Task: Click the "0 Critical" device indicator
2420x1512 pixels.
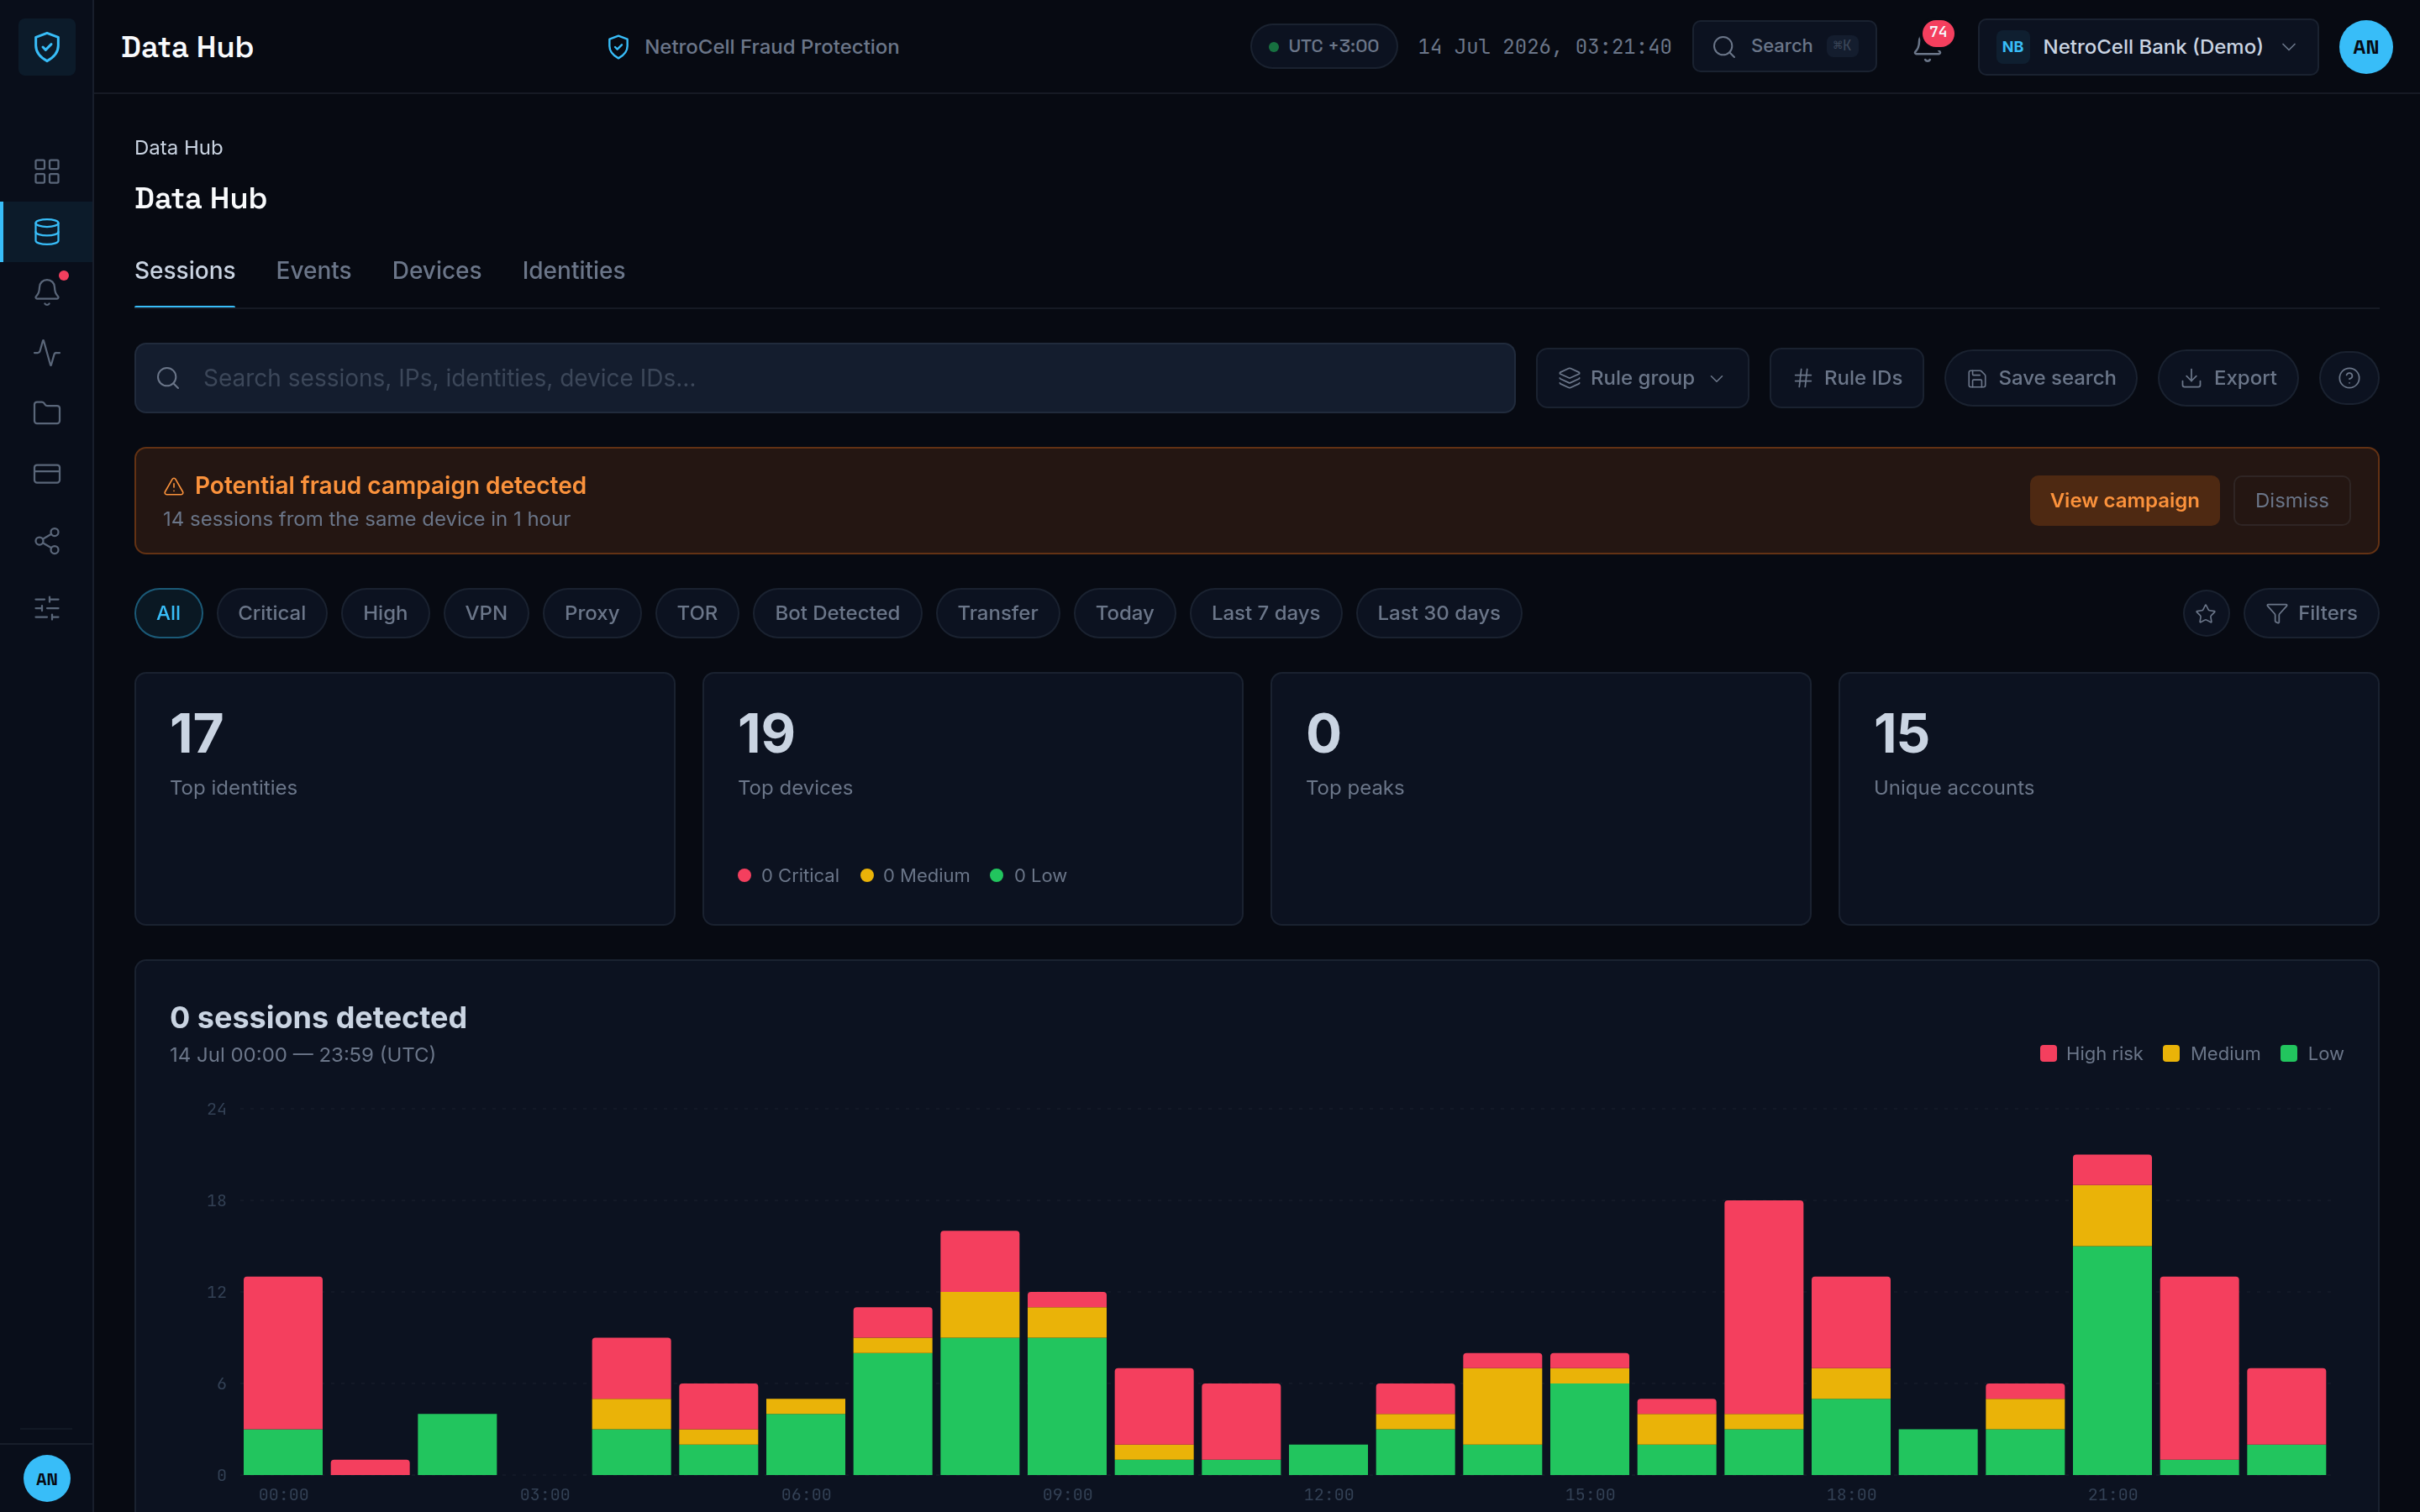Action: coord(788,875)
